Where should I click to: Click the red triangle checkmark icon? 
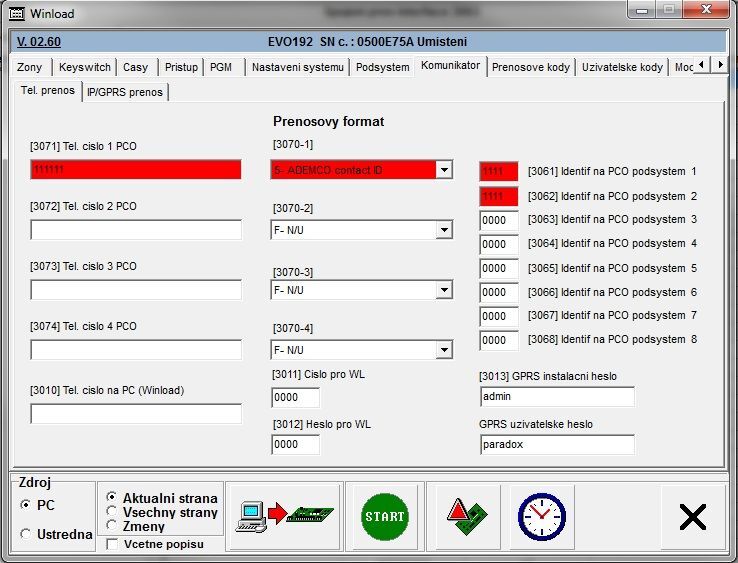click(x=467, y=516)
